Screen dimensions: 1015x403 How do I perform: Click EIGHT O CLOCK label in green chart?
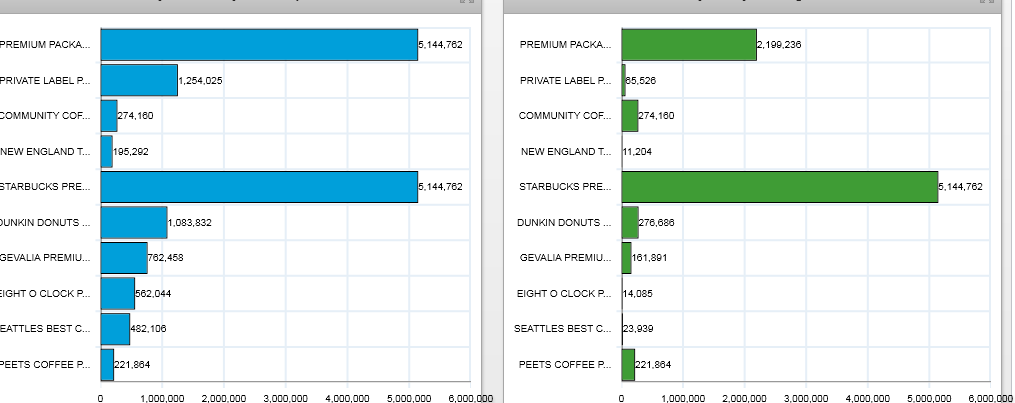tap(560, 294)
